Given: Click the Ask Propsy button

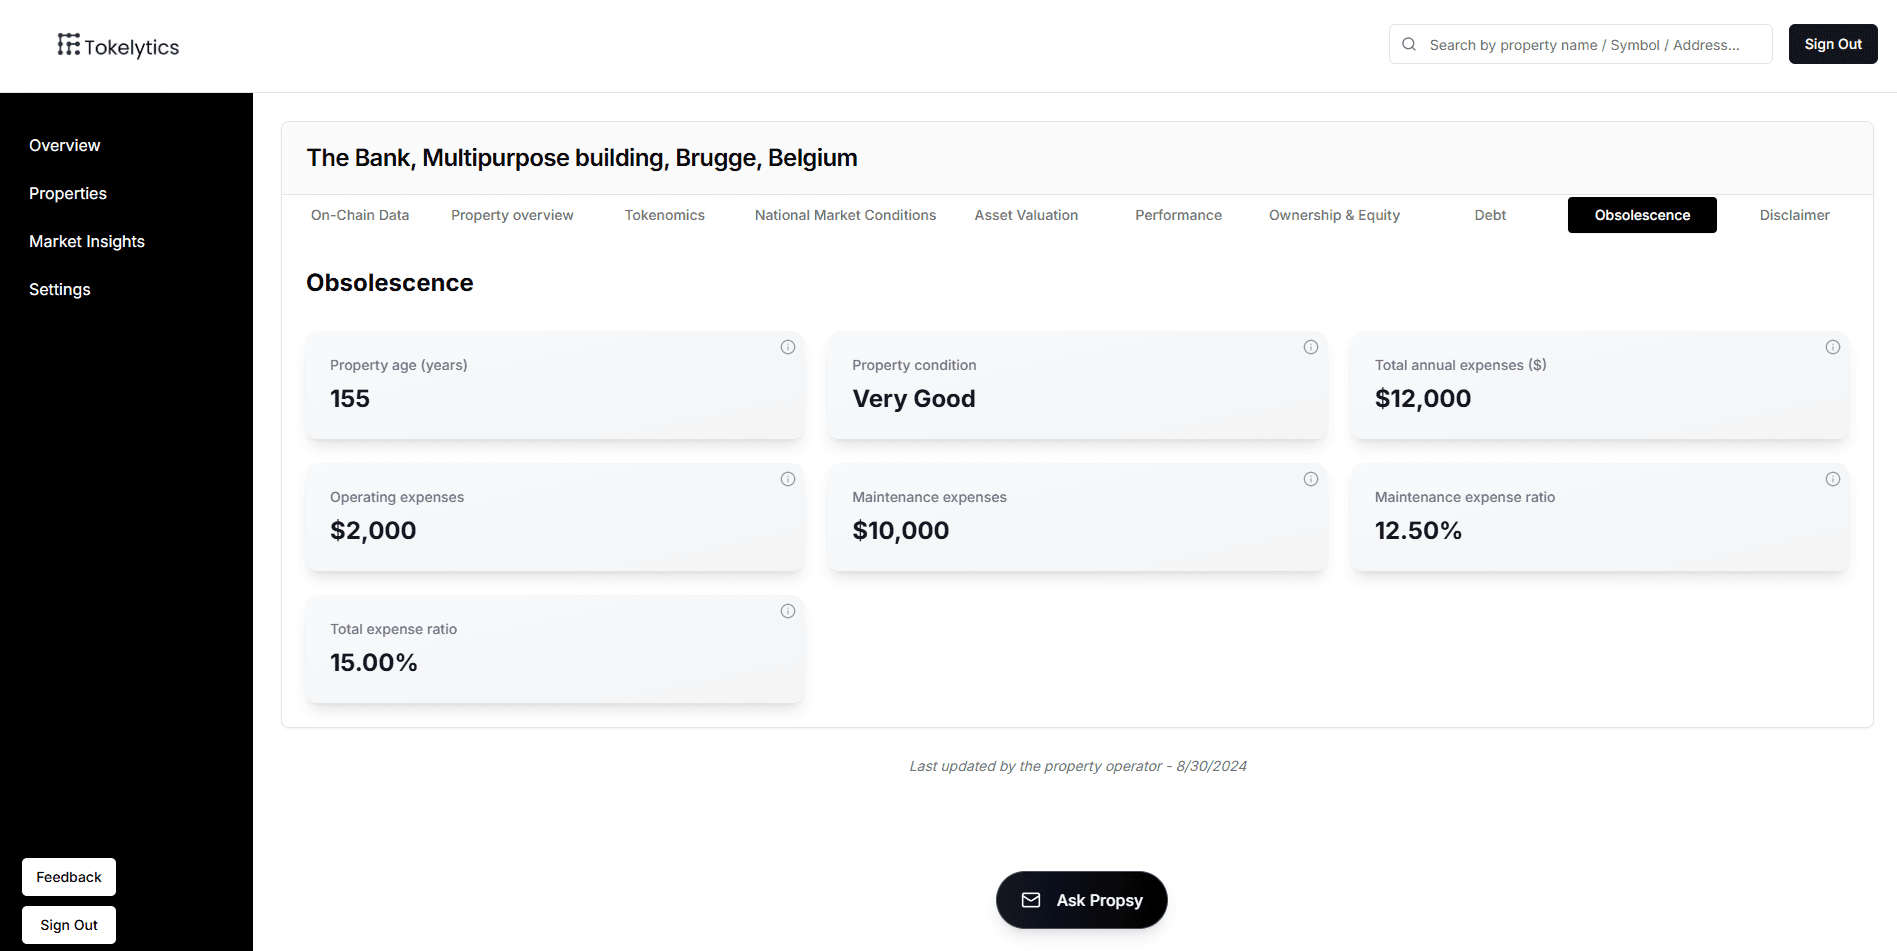Looking at the screenshot, I should 1081,900.
